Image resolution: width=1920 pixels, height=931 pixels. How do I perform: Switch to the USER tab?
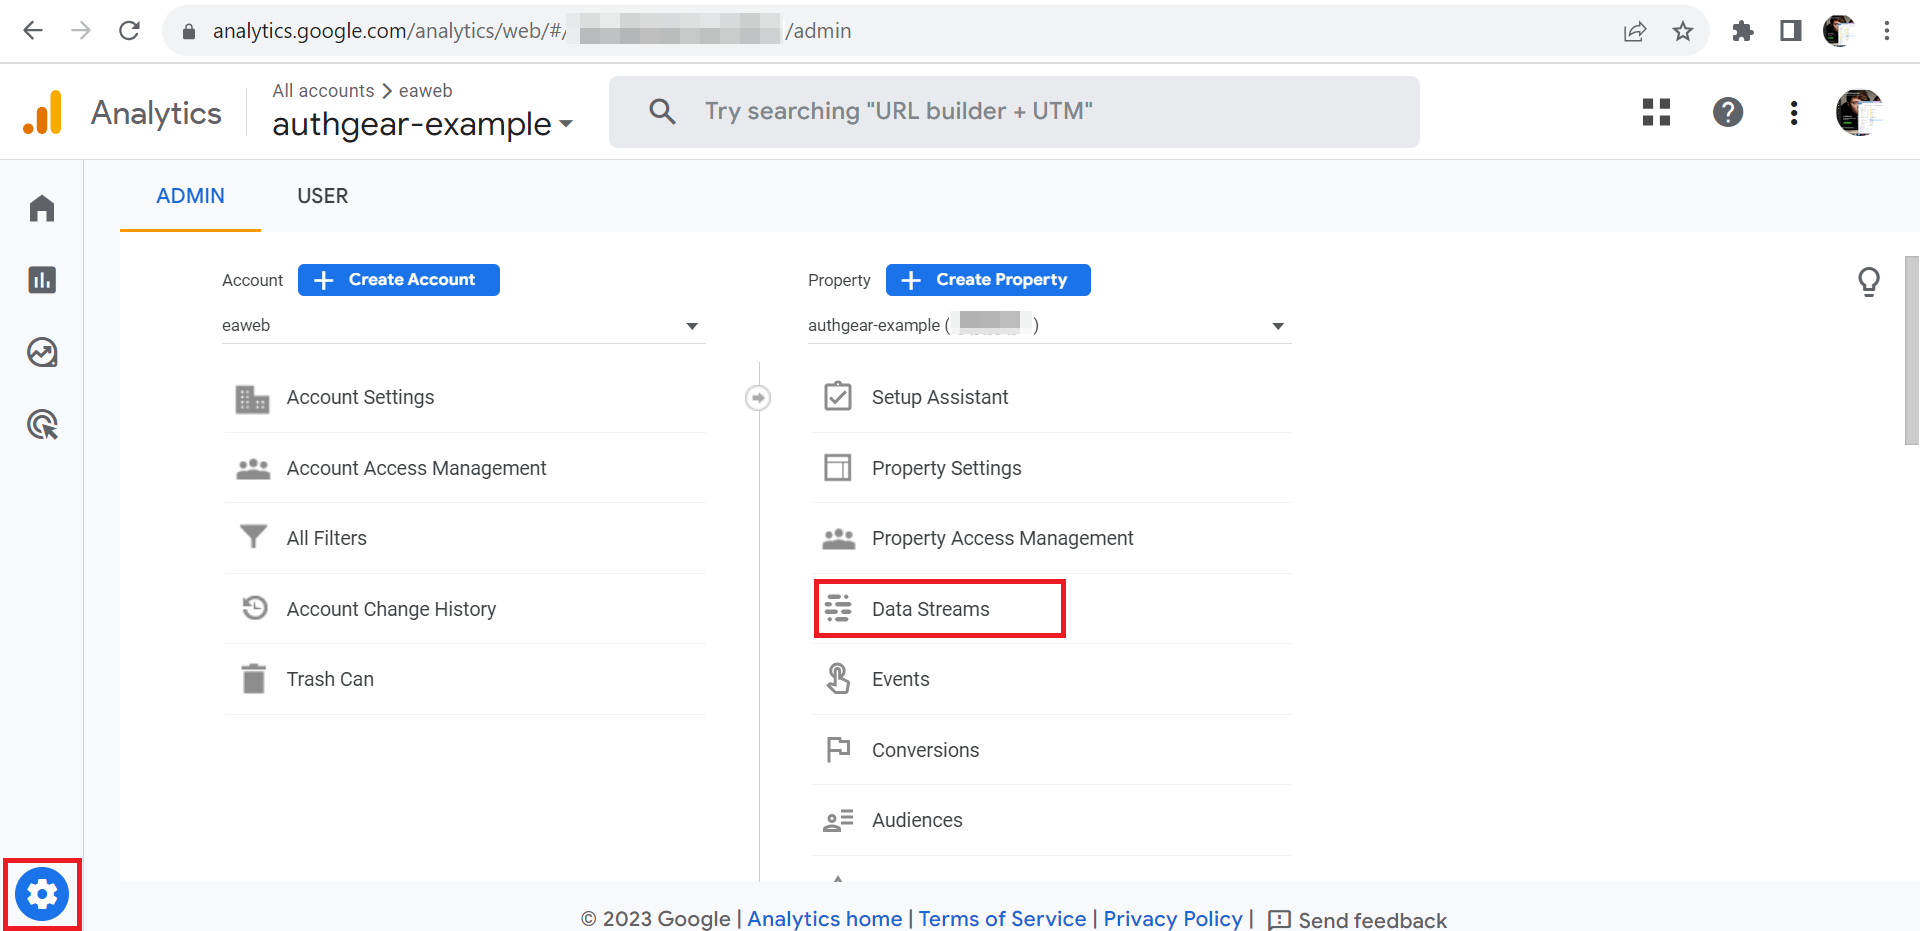322,196
